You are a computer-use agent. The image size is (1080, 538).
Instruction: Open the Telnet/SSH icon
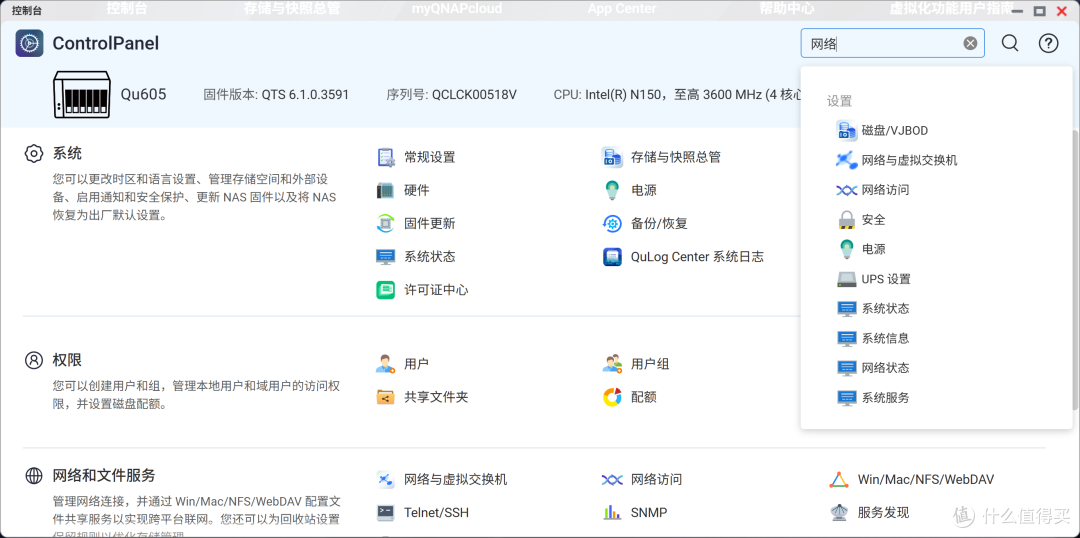click(386, 513)
